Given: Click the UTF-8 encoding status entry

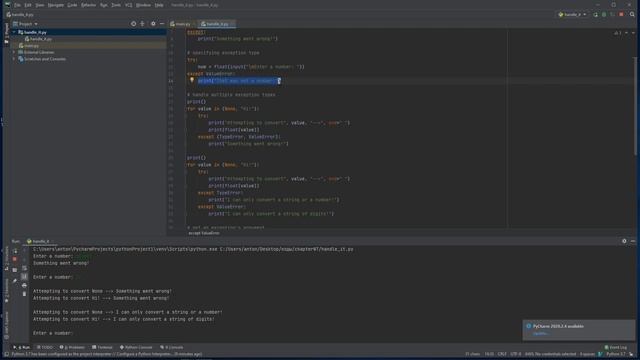Looking at the screenshot, I should (516, 354).
